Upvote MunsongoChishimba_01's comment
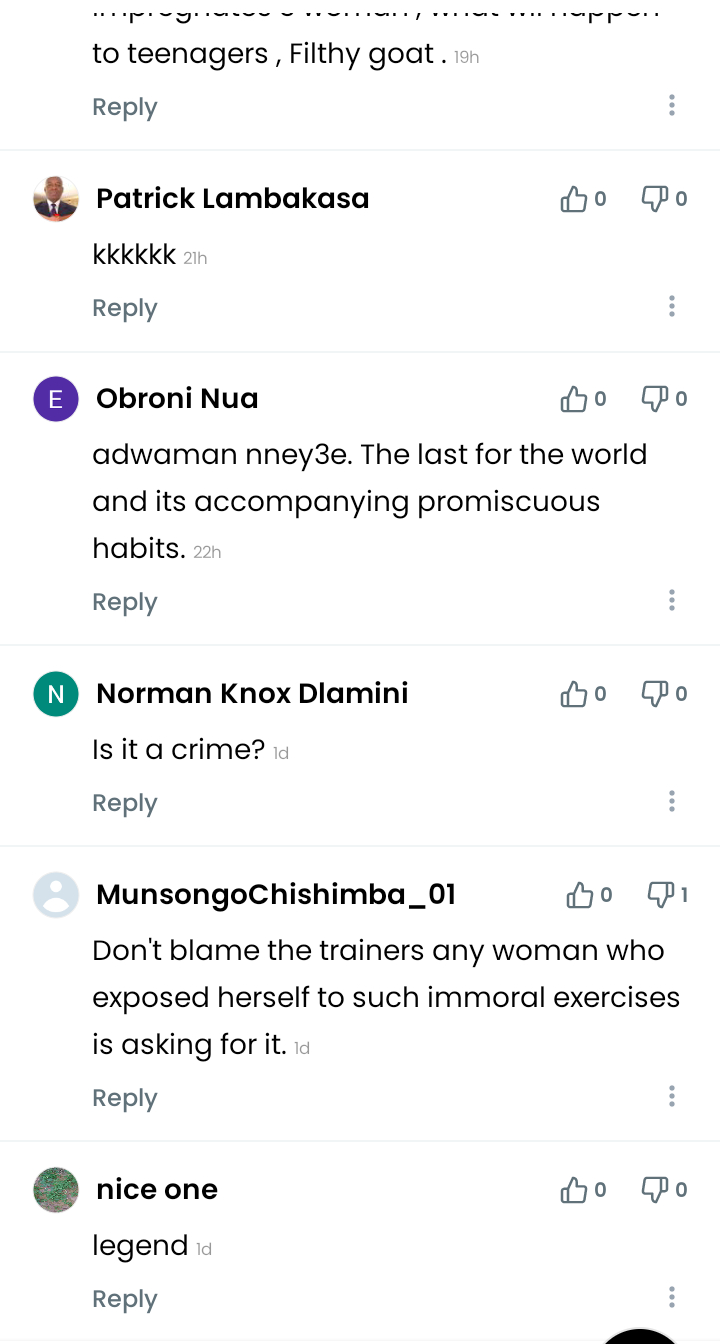Viewport: 720px width, 1344px height. [580, 895]
